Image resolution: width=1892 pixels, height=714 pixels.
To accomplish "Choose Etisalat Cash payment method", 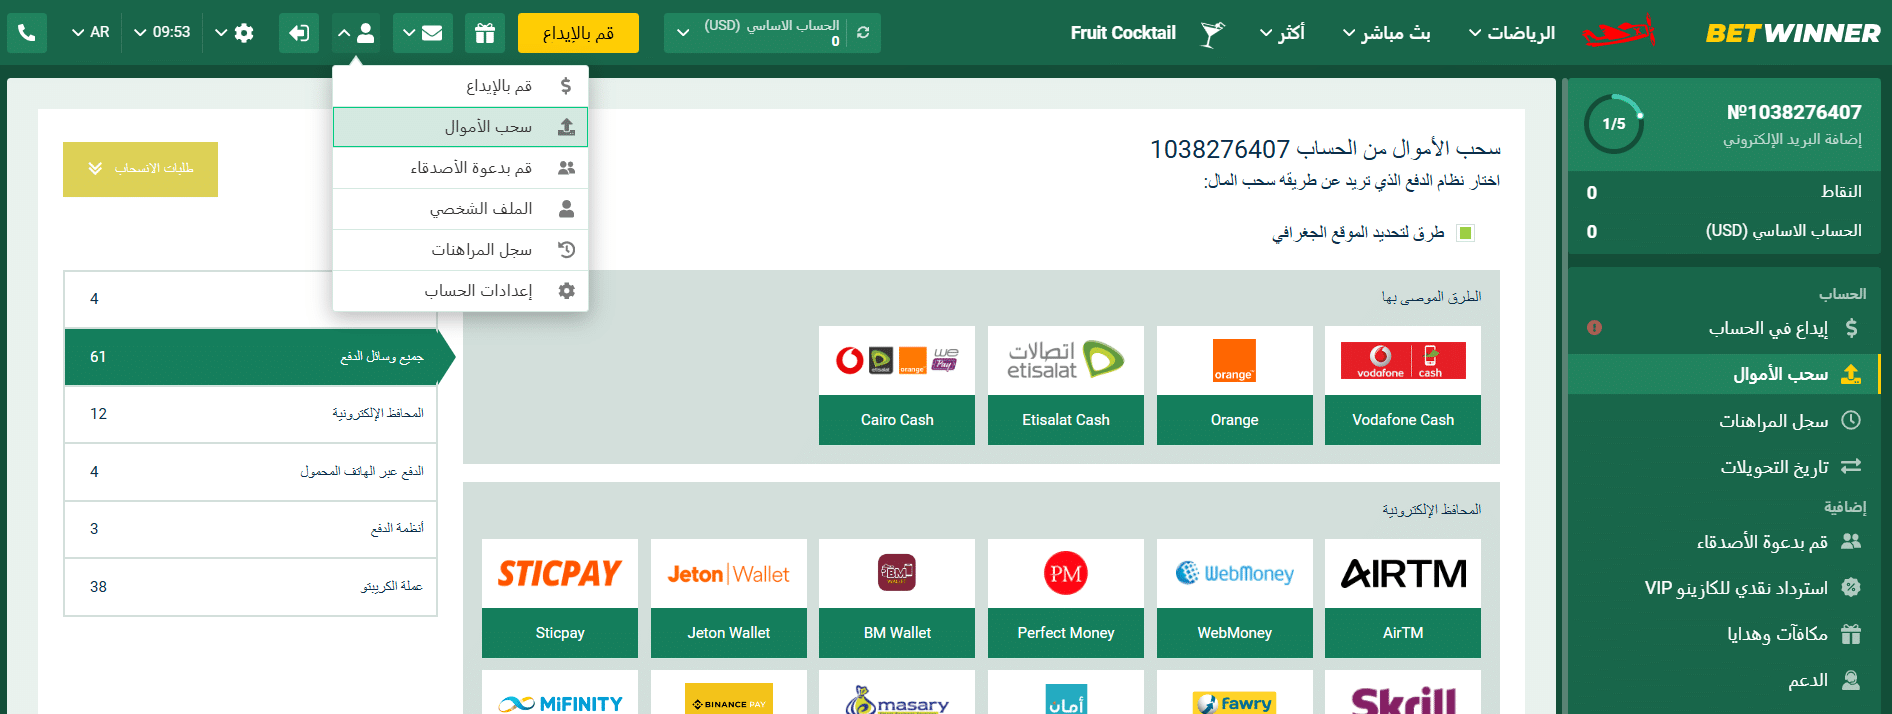I will tap(1066, 385).
